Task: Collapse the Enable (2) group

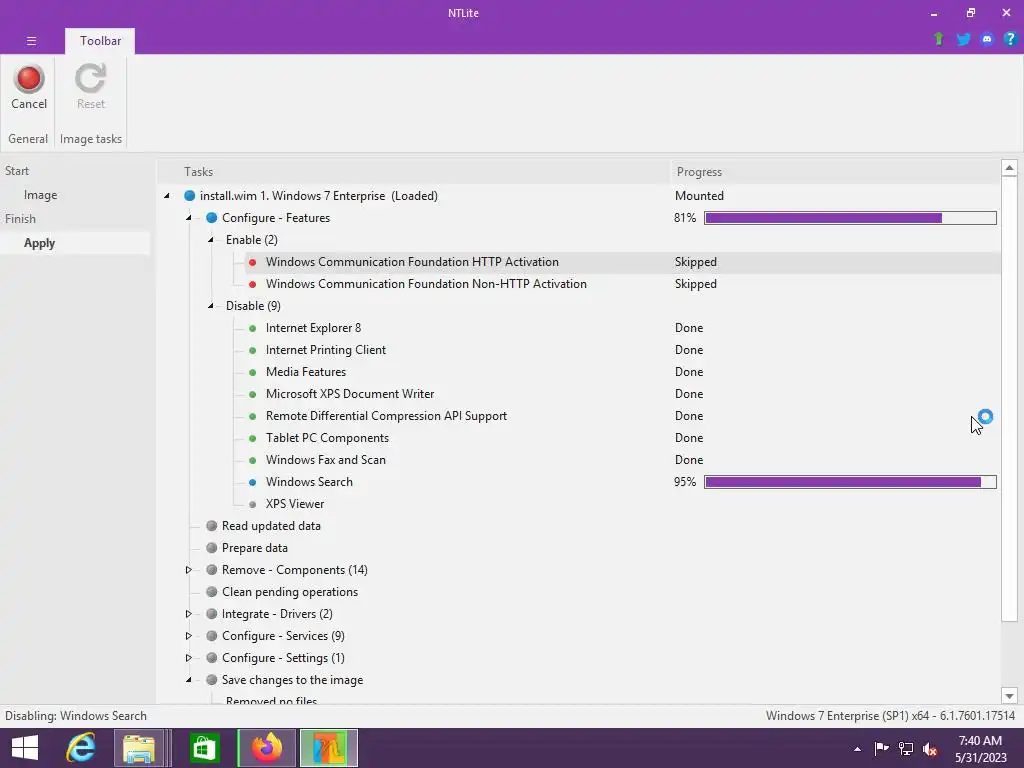Action: [211, 240]
